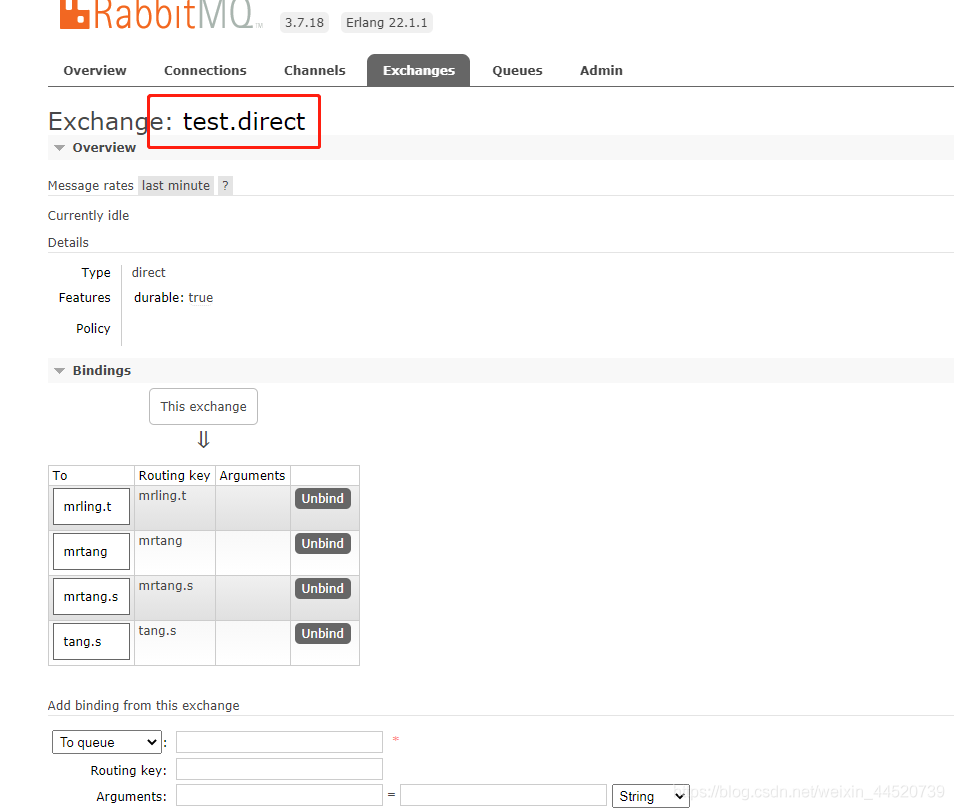Click the 3.7.18 version badge
Screen dimensions: 954x810
click(x=304, y=23)
